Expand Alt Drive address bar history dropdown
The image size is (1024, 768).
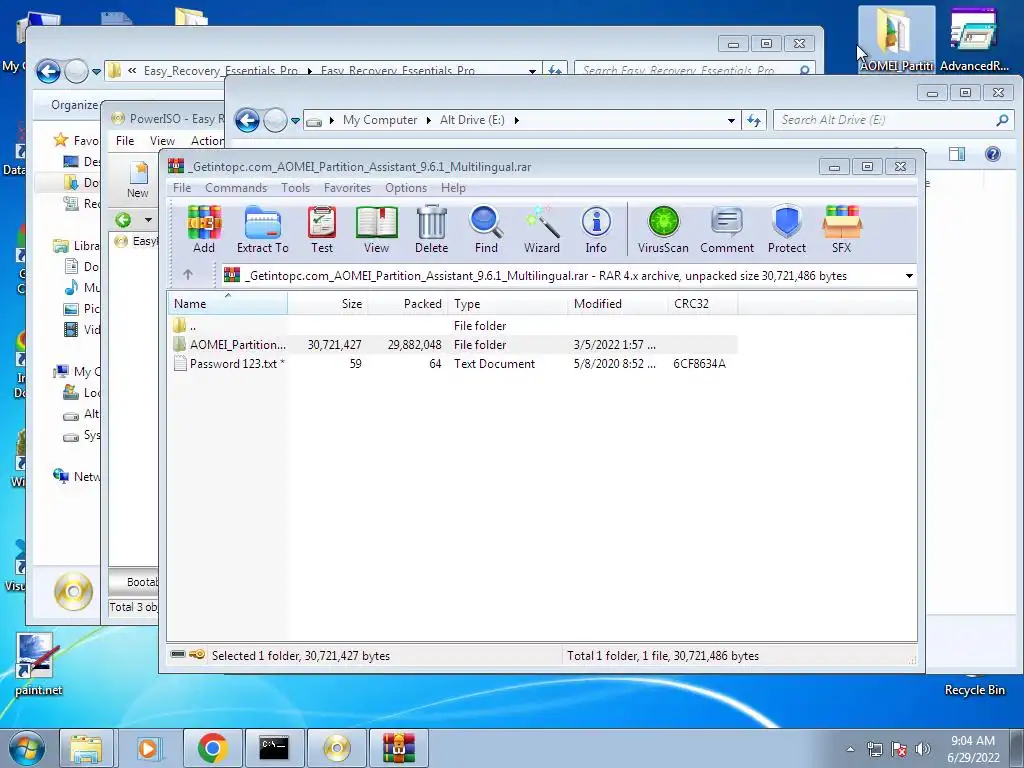point(731,120)
